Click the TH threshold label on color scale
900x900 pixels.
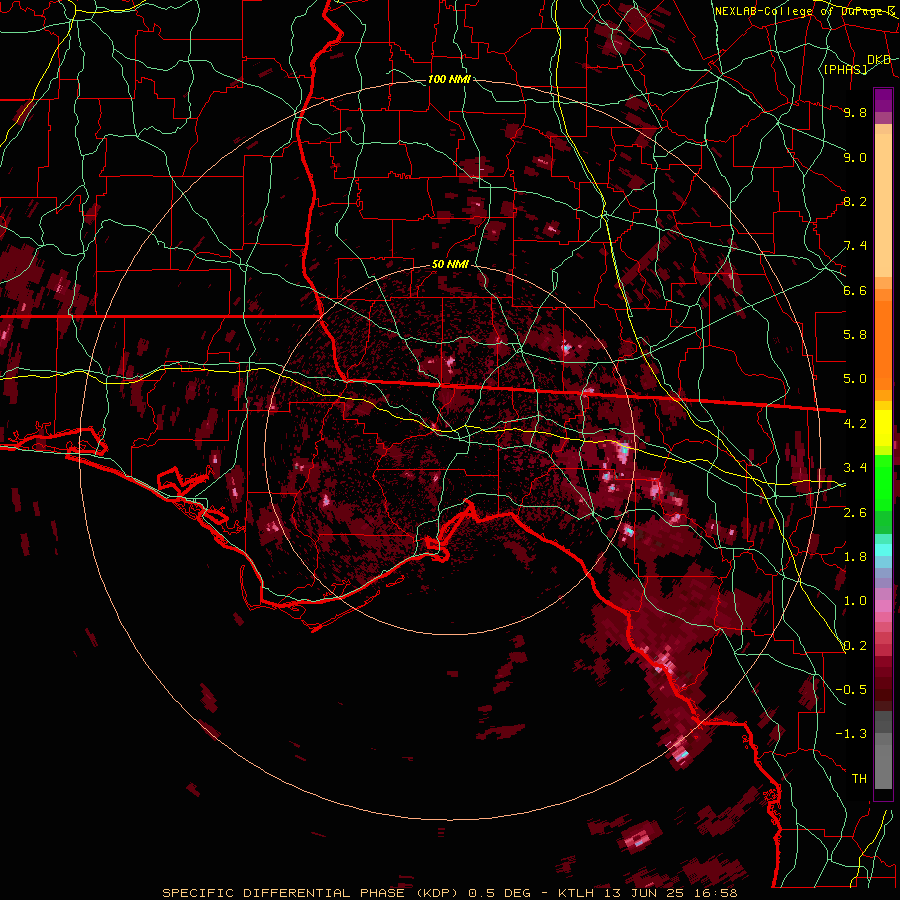(859, 779)
